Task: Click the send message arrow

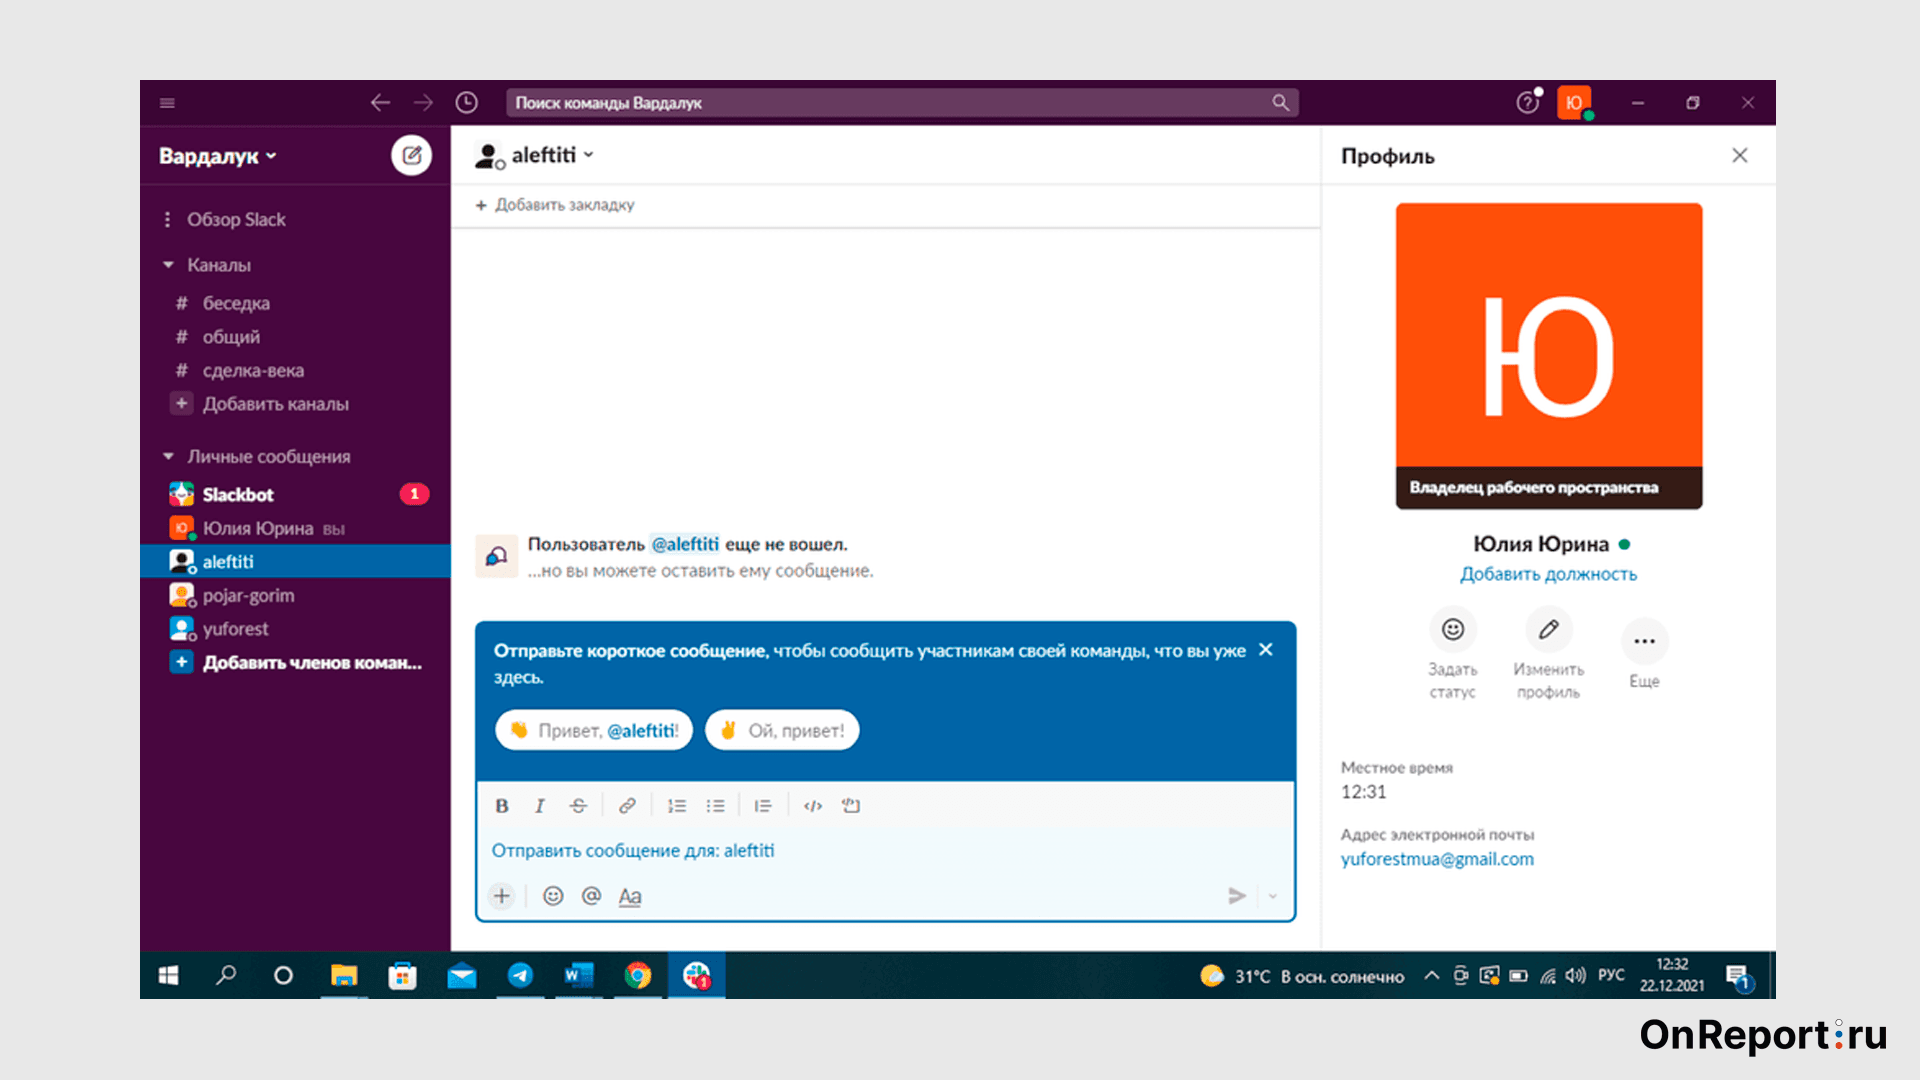Action: pos(1237,896)
